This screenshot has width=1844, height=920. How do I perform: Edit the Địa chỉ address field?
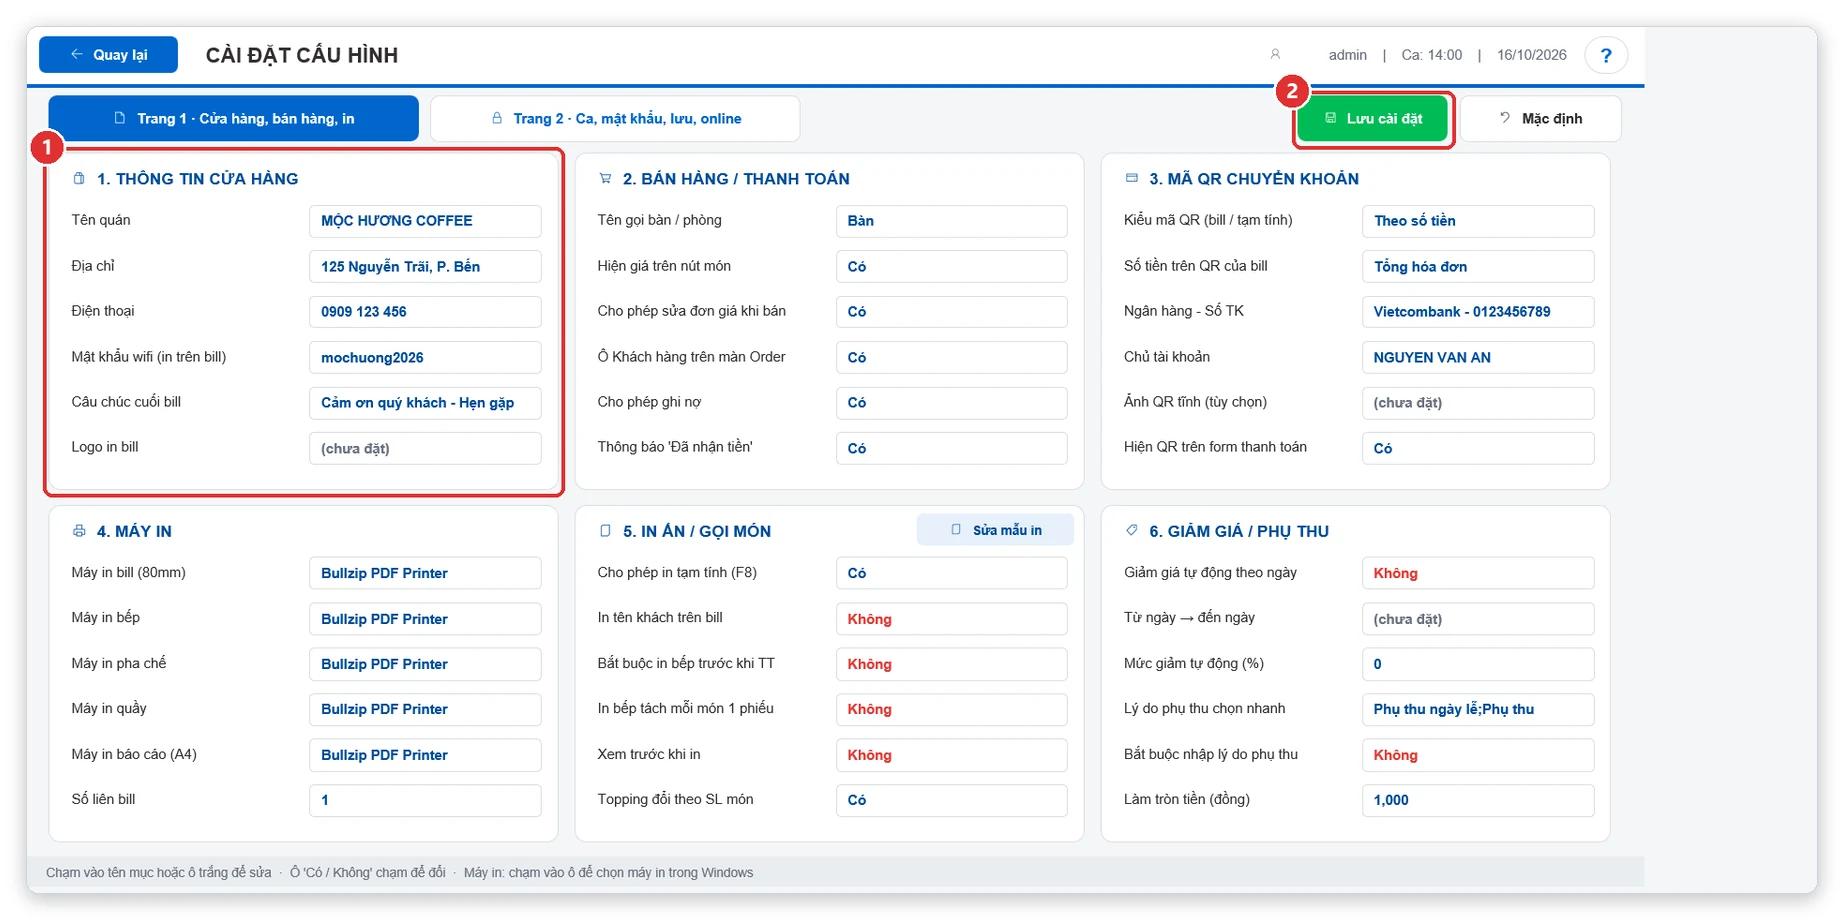[425, 267]
